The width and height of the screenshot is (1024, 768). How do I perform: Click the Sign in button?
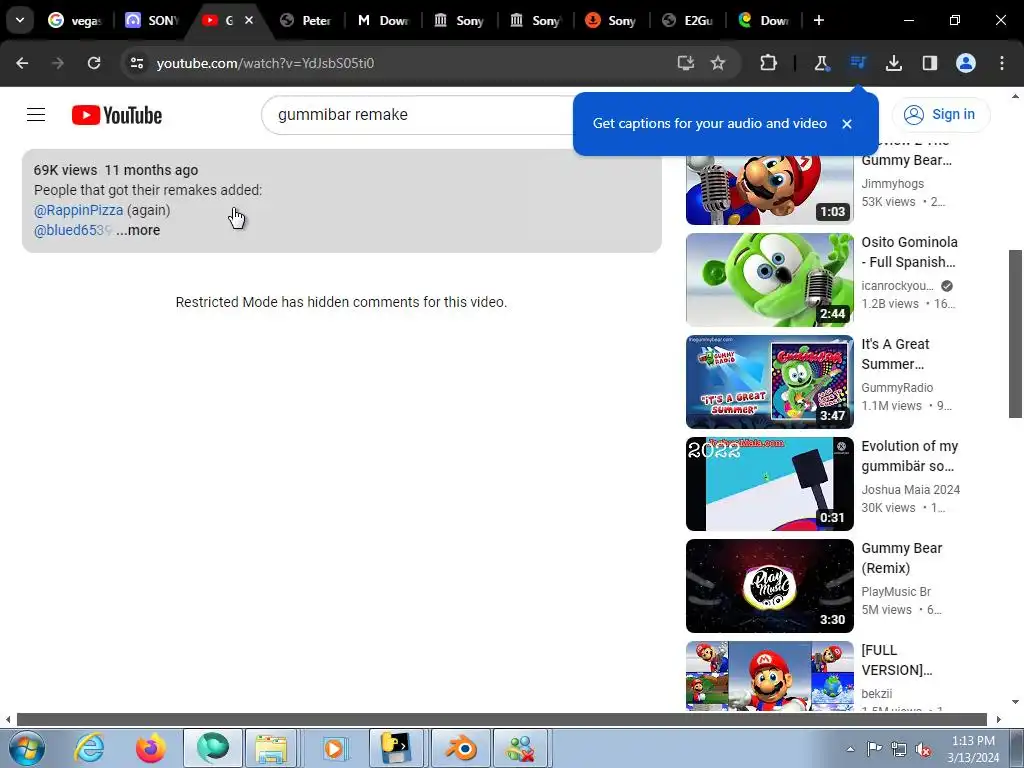point(940,114)
